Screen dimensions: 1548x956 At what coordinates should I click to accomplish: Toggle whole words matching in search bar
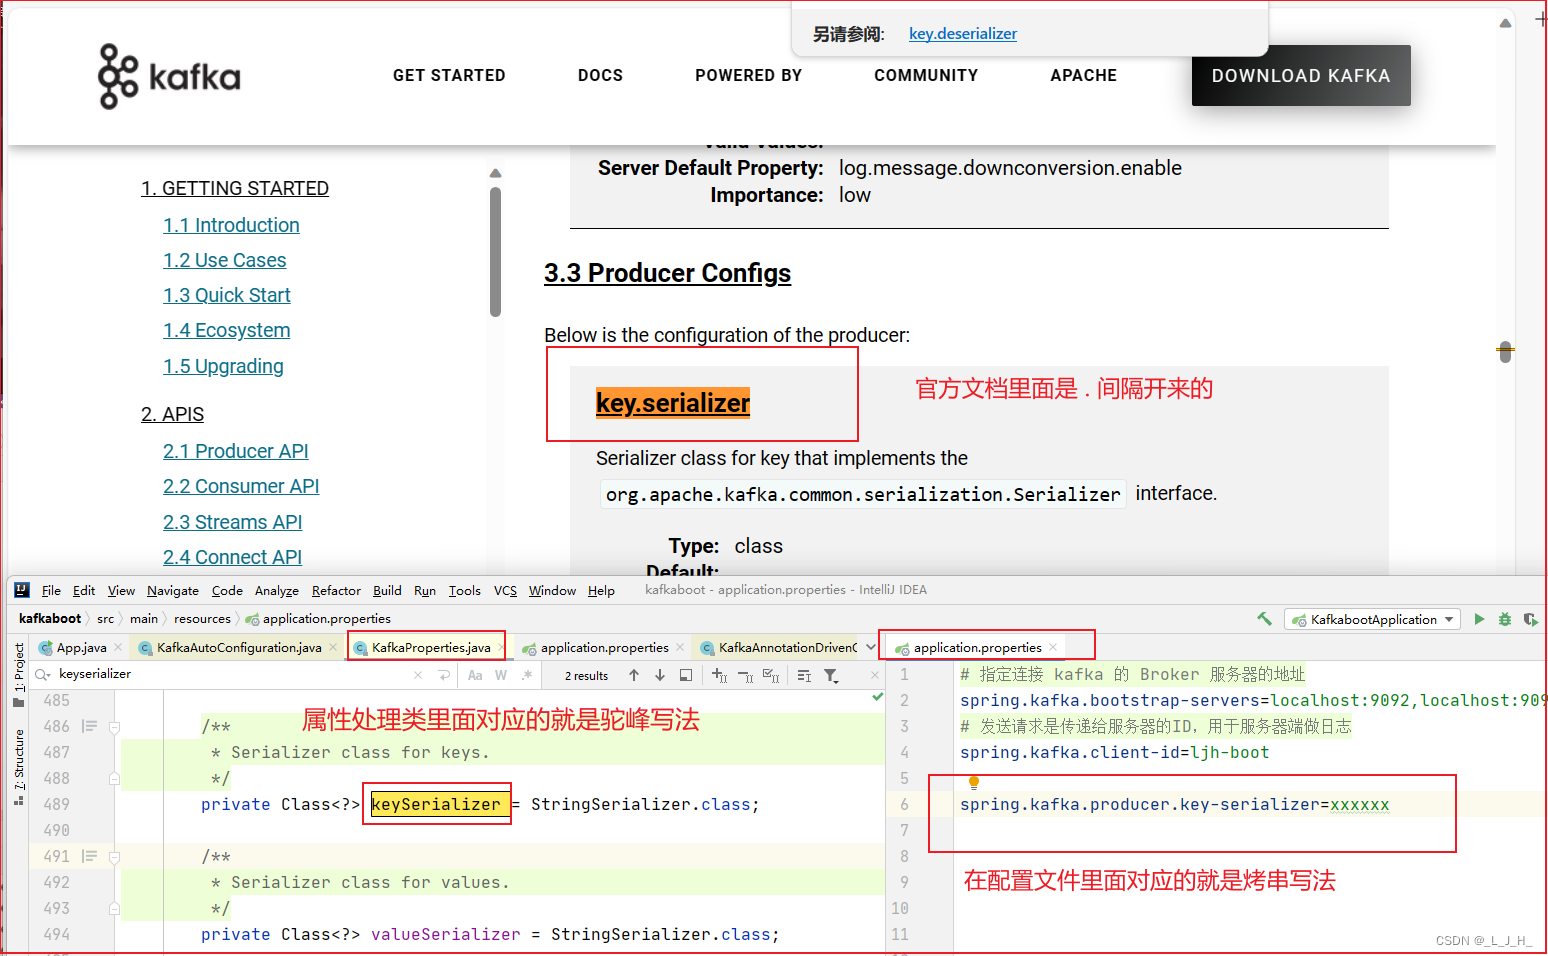pyautogui.click(x=501, y=675)
